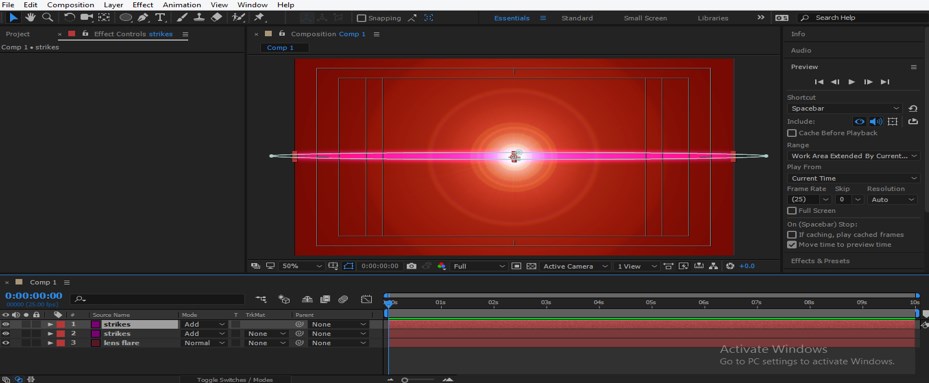Check If caching, play cached frames
Viewport: 929px width, 383px height.
(792, 235)
